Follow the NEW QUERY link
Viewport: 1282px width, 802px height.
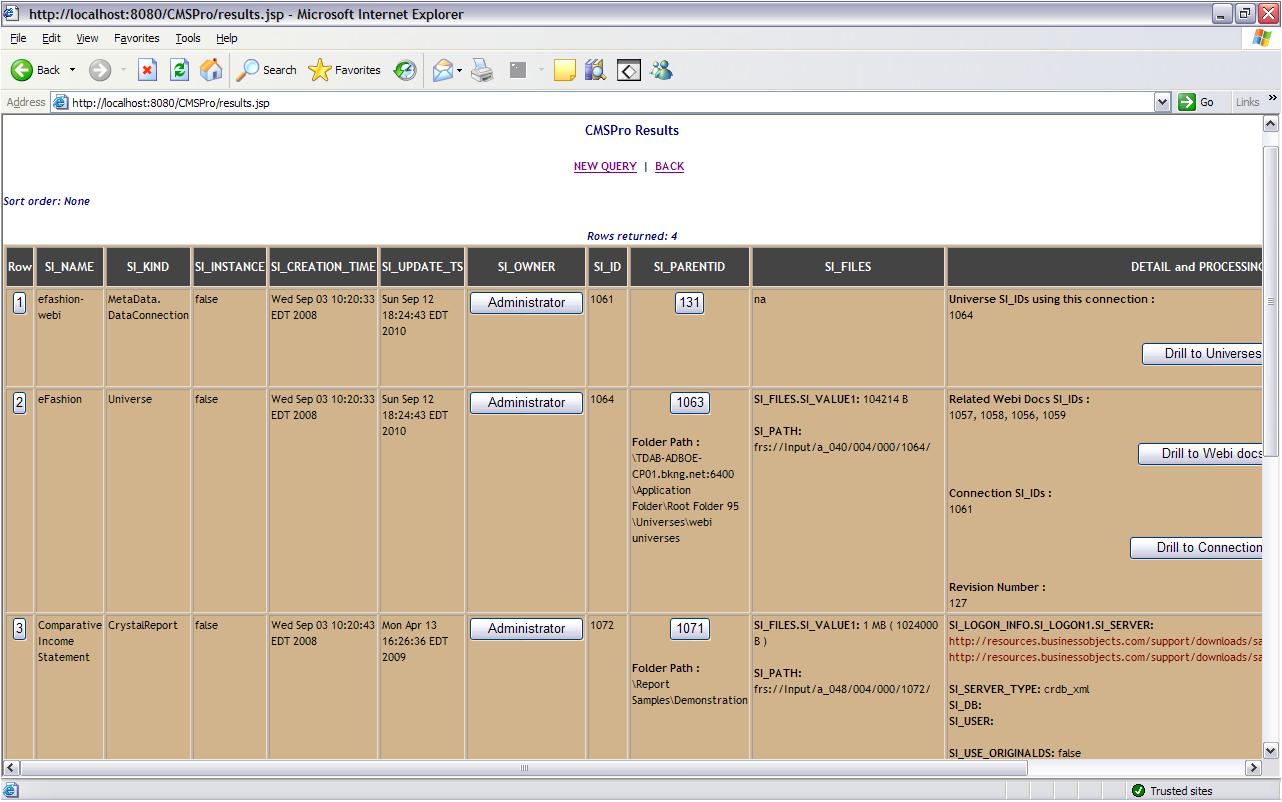point(605,166)
